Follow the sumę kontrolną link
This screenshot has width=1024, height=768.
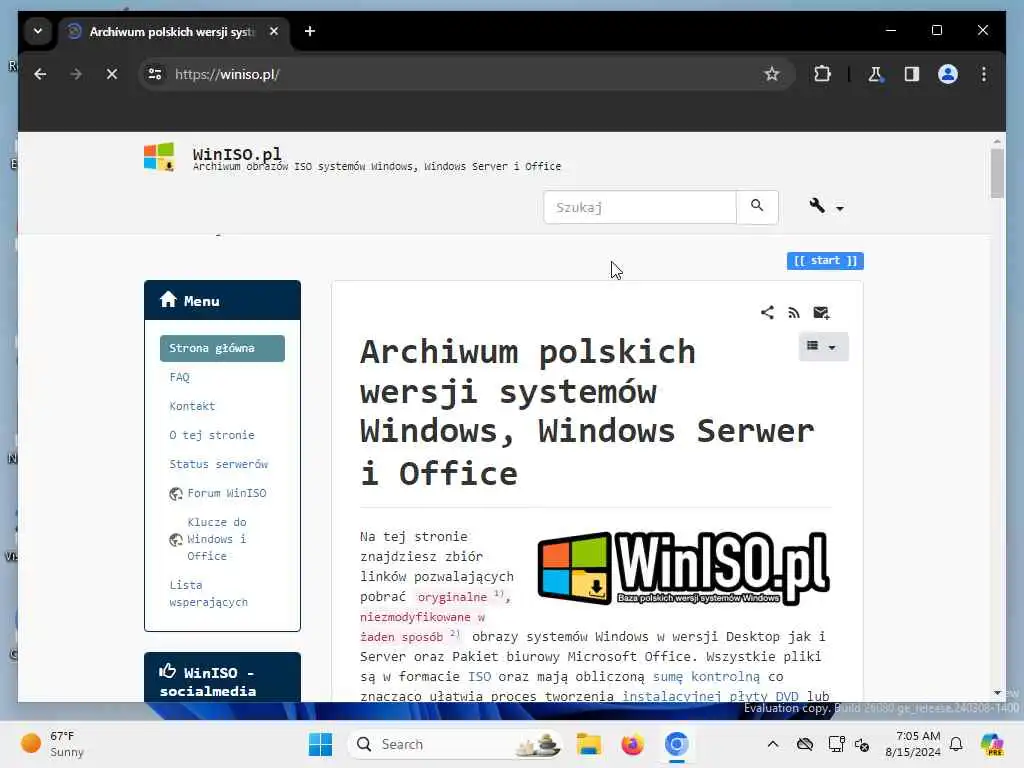[706, 677]
